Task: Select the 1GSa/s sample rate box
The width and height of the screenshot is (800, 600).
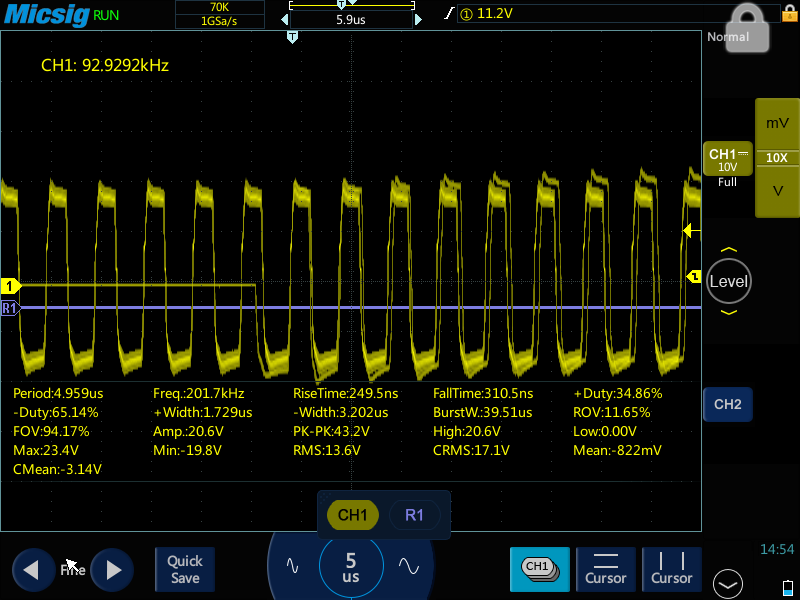Action: (219, 21)
